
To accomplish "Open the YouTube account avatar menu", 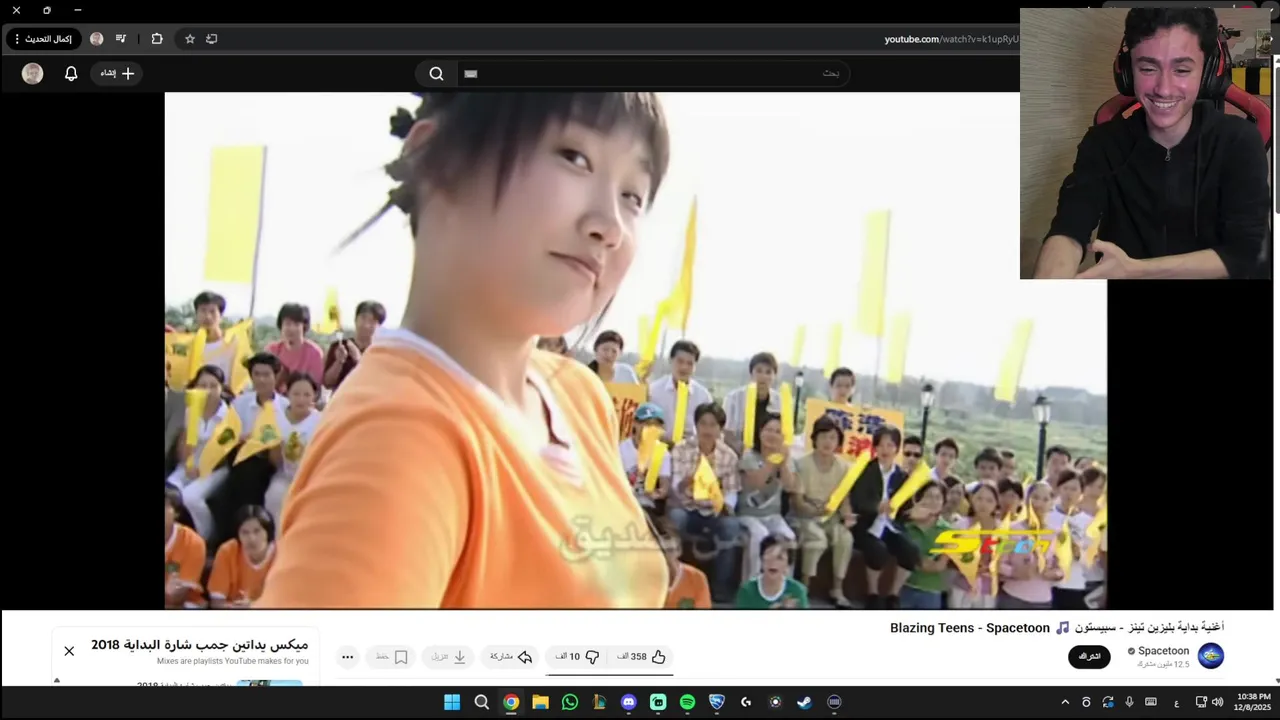I will [33, 73].
